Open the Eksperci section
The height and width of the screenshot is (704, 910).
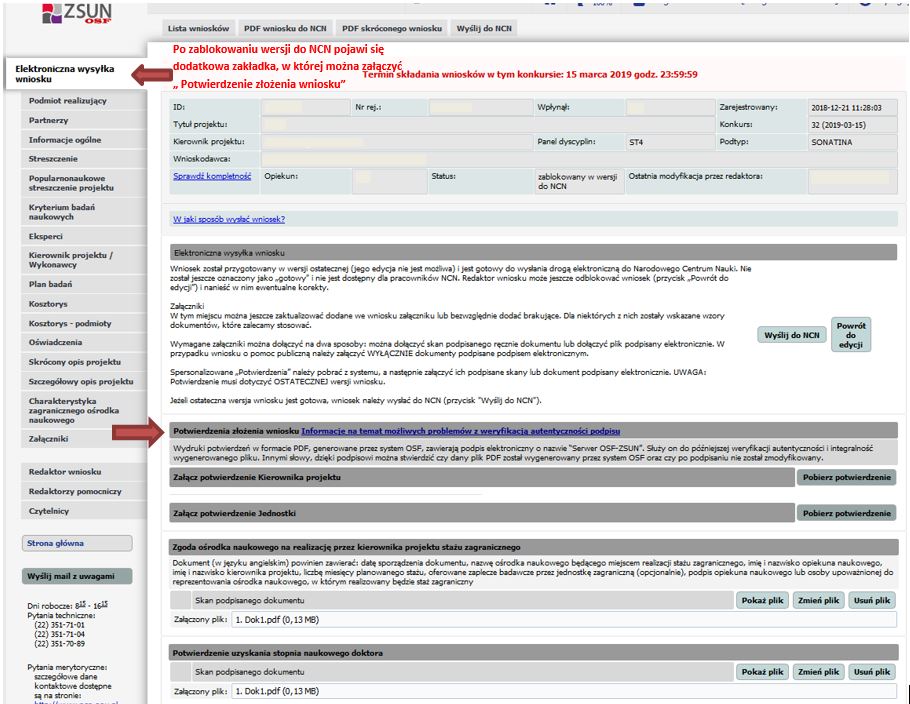click(84, 236)
